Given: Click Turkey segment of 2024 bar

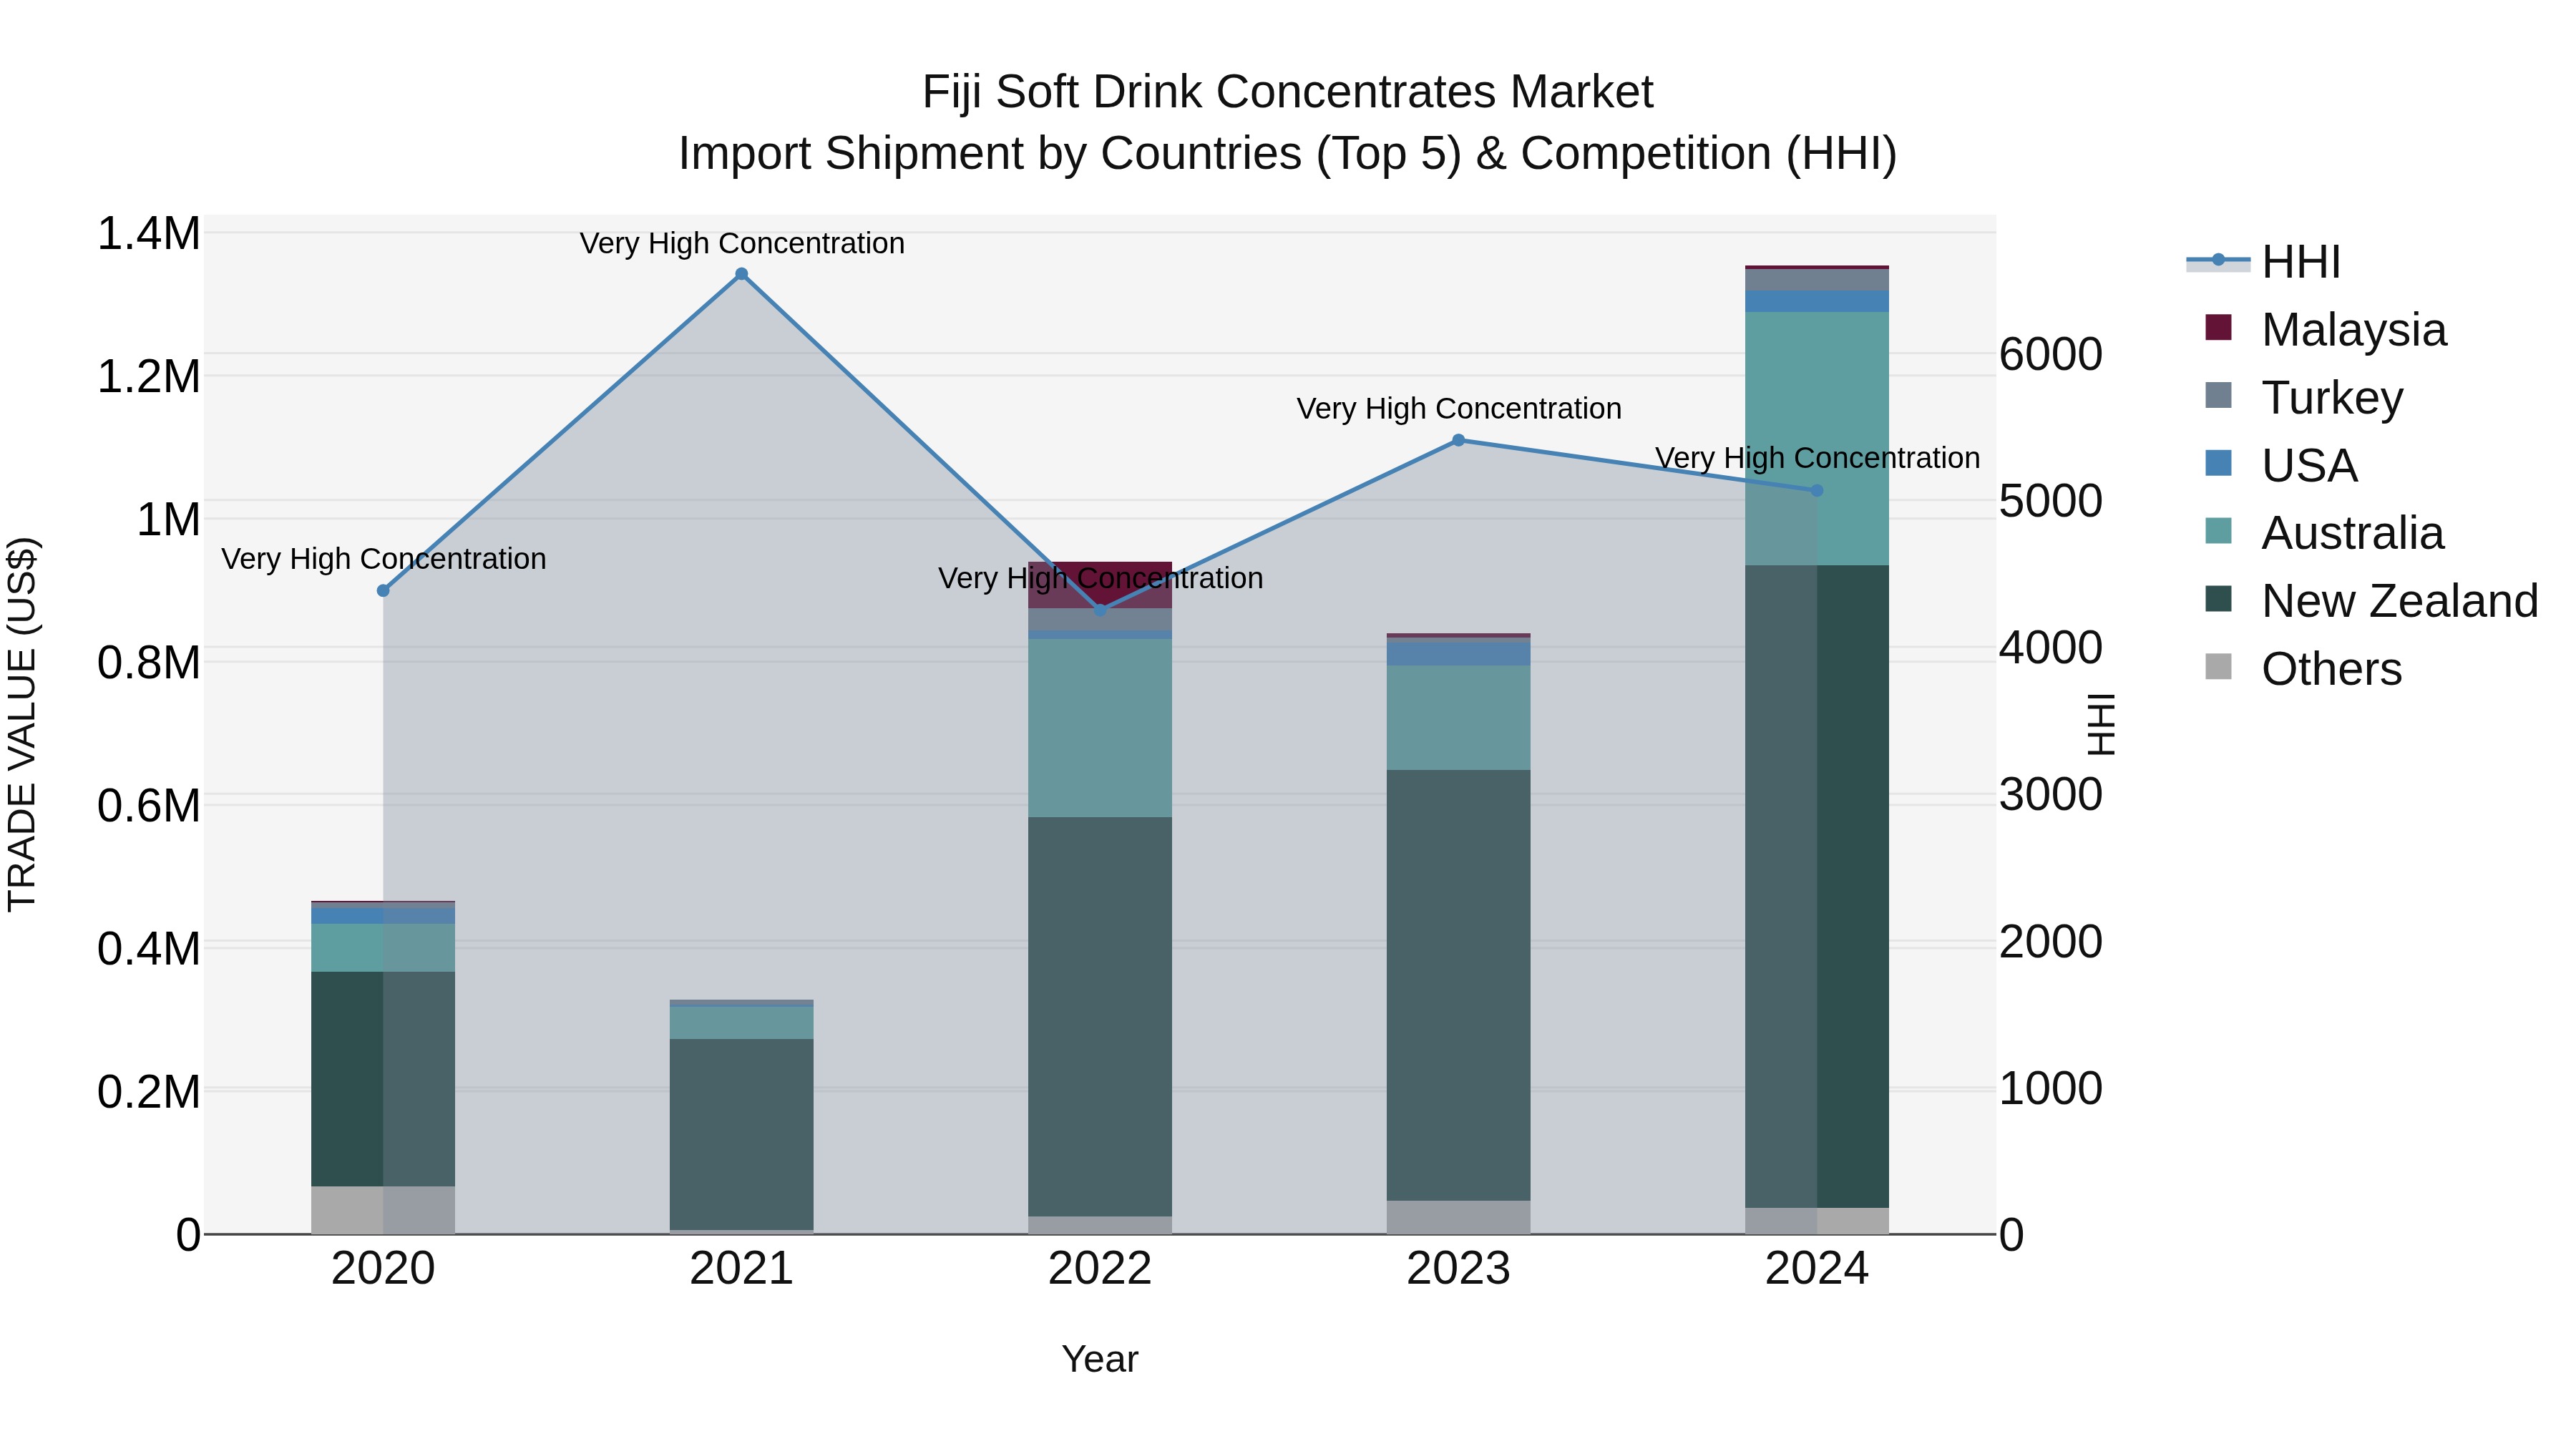Looking at the screenshot, I should 1817,280.
